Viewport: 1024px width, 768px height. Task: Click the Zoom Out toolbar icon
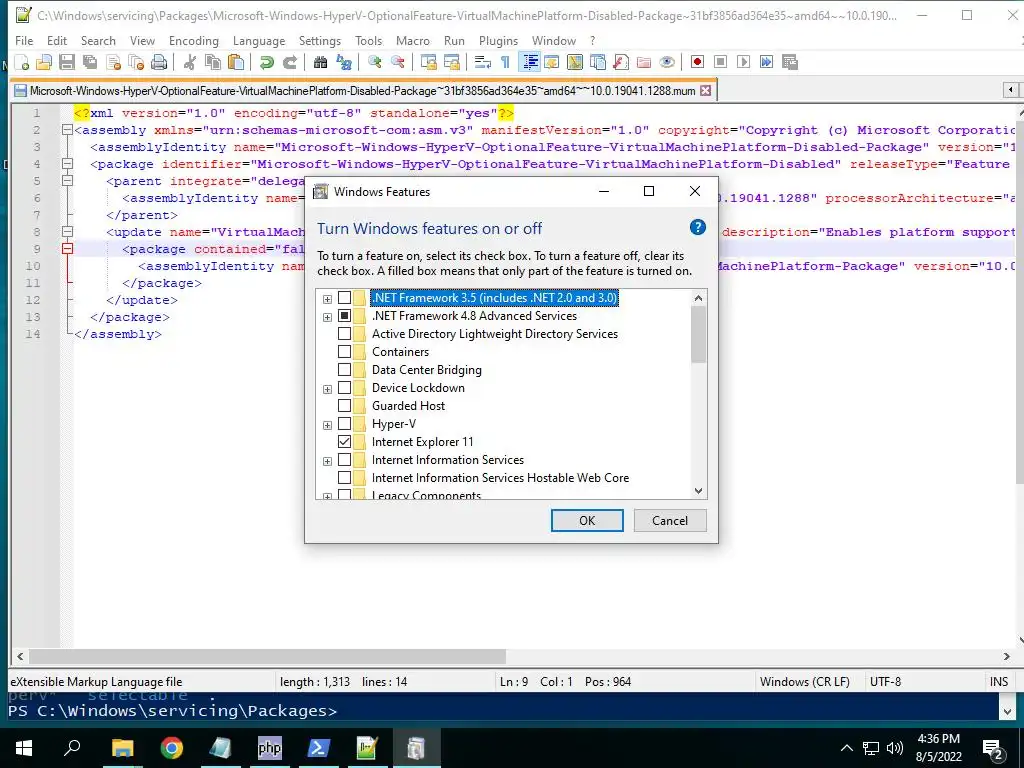(397, 62)
